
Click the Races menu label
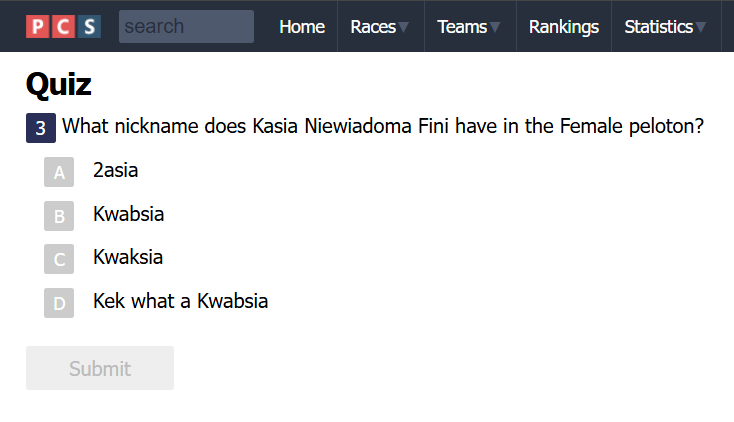pyautogui.click(x=373, y=27)
